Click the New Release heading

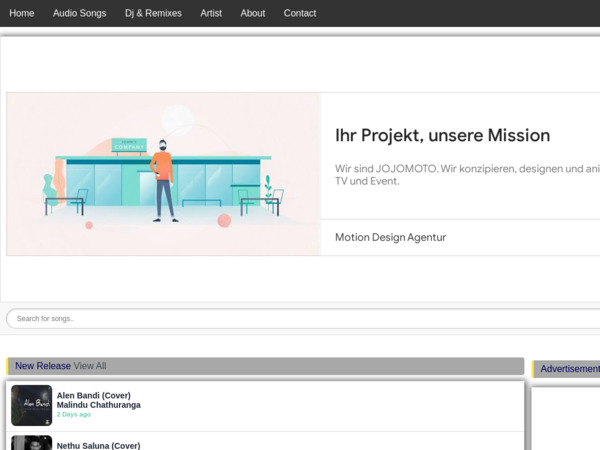43,366
